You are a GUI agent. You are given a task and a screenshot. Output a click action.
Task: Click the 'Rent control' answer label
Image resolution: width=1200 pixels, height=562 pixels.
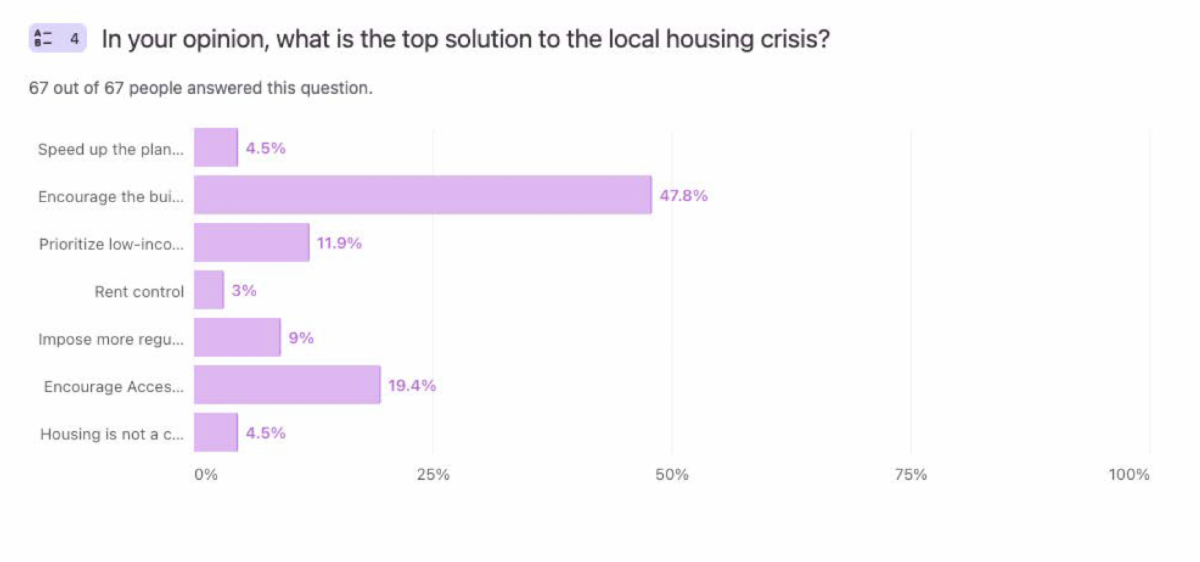click(x=139, y=292)
